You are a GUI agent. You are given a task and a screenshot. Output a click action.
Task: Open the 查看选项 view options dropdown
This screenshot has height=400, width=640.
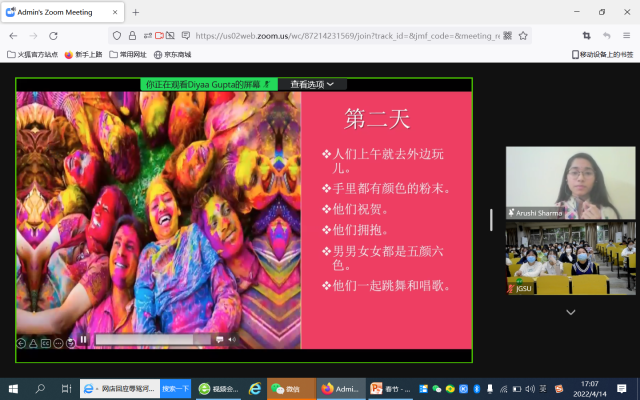311,85
